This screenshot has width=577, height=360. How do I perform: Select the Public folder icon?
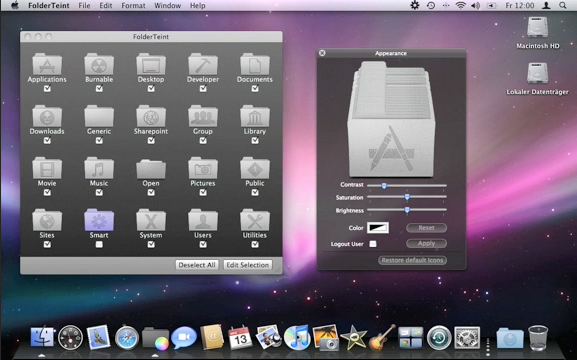[x=255, y=168]
